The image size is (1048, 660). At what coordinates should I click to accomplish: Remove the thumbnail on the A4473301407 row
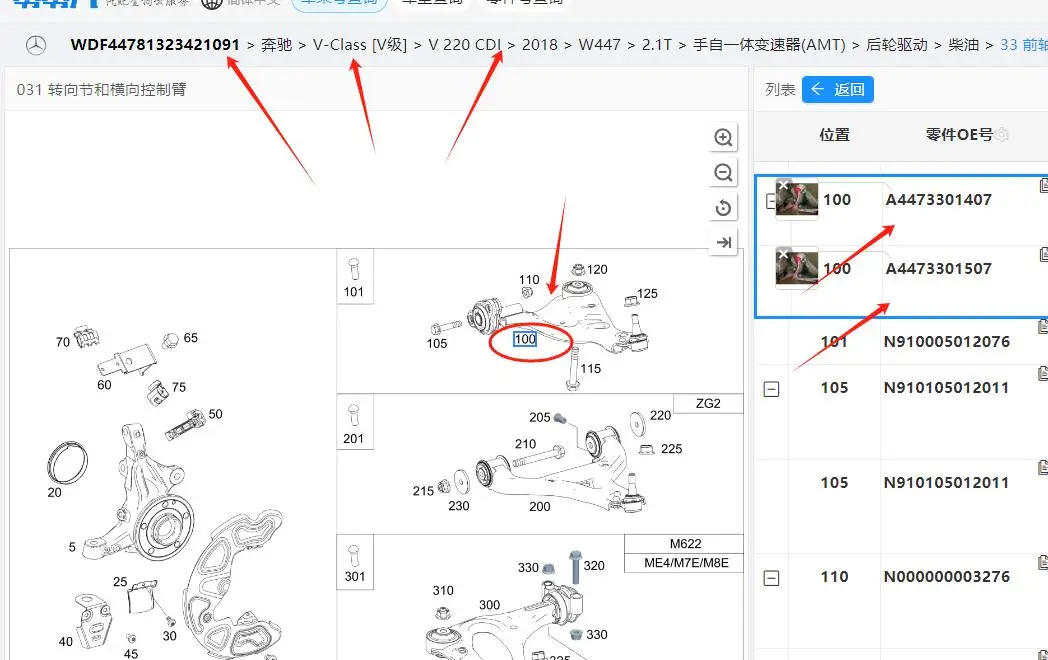pyautogui.click(x=784, y=185)
